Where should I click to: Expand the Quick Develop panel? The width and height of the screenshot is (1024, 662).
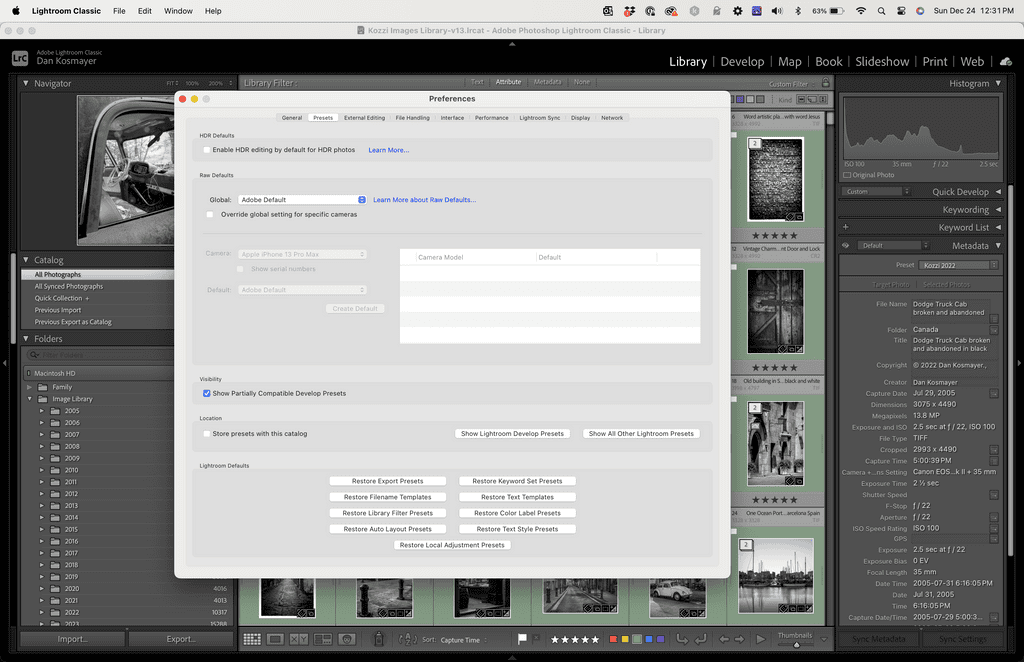[998, 192]
